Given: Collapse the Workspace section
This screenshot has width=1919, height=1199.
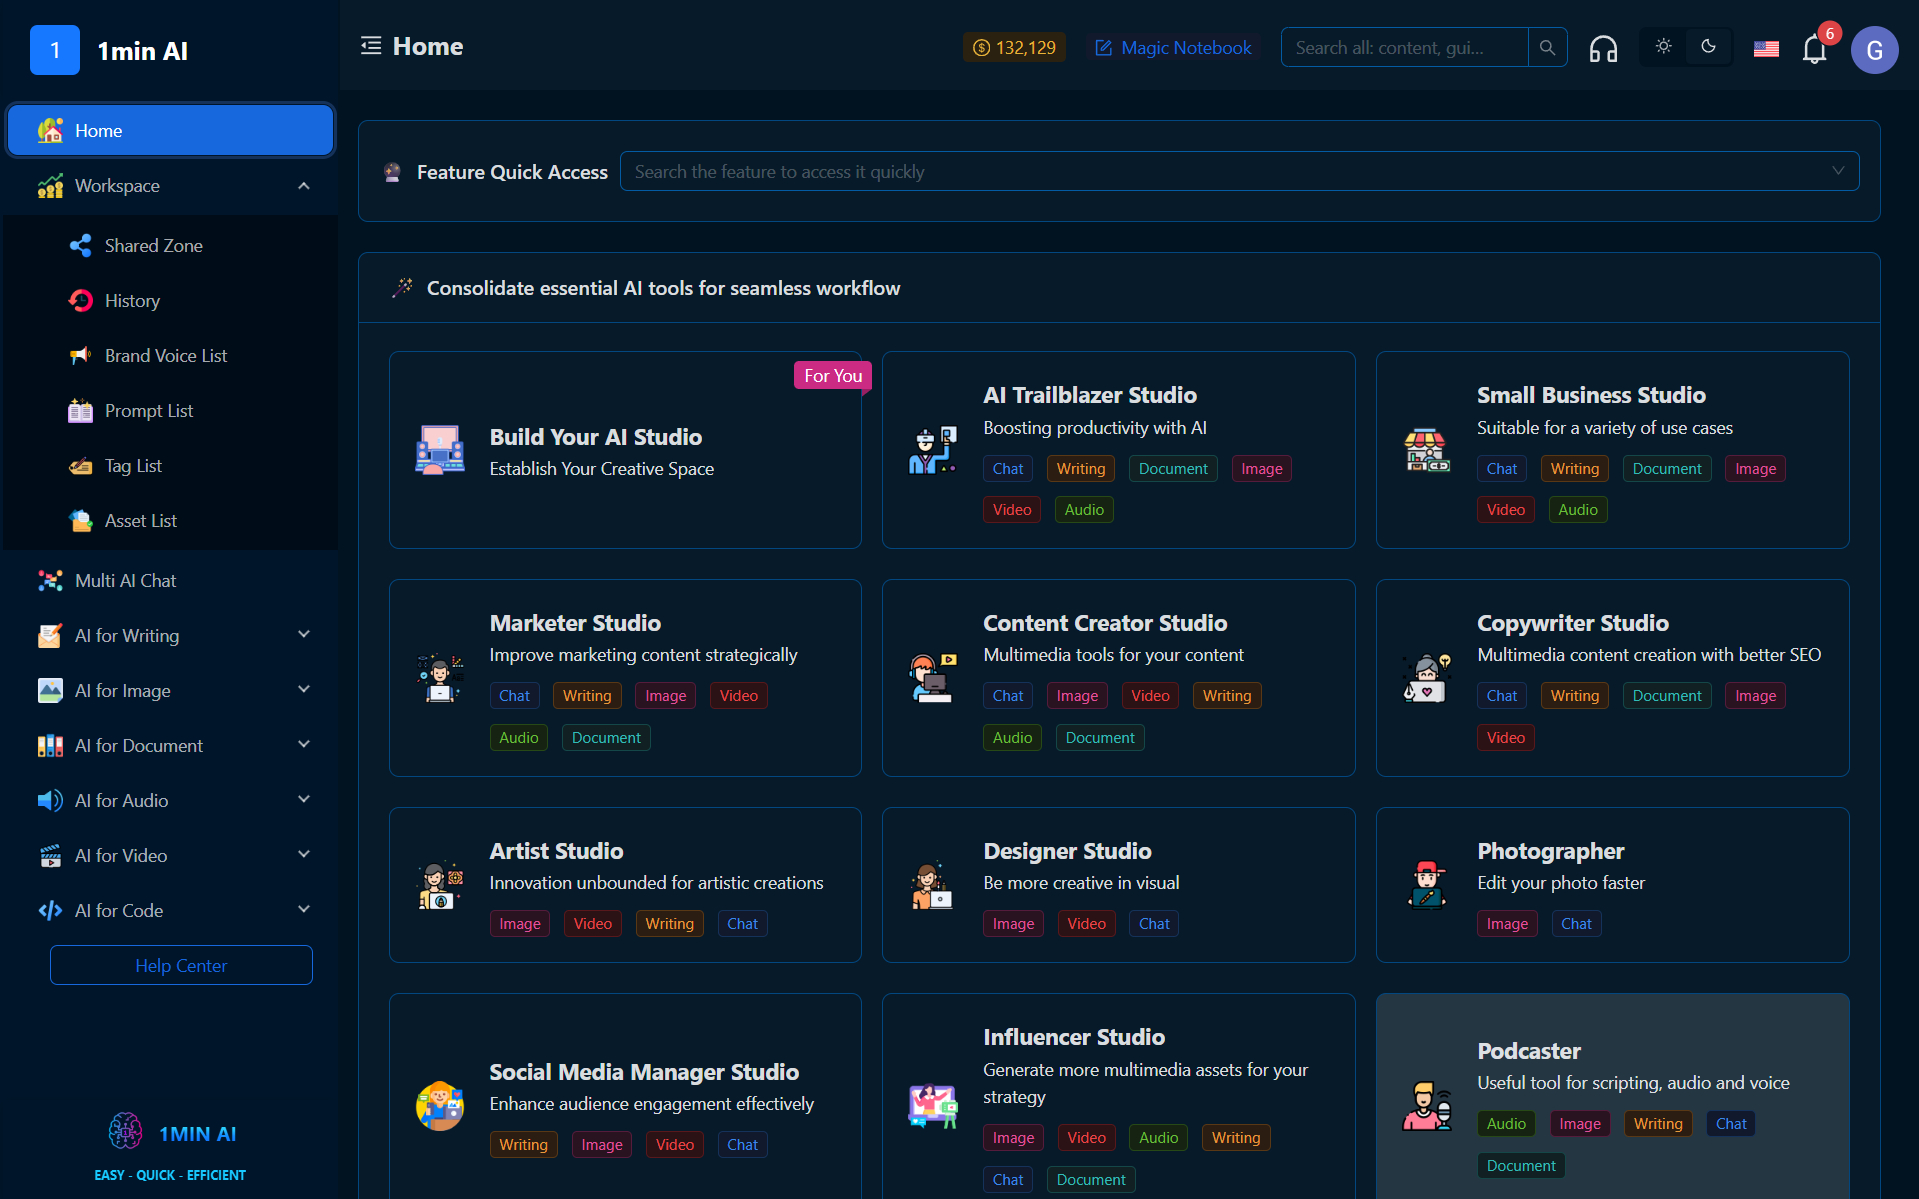Looking at the screenshot, I should coord(304,186).
